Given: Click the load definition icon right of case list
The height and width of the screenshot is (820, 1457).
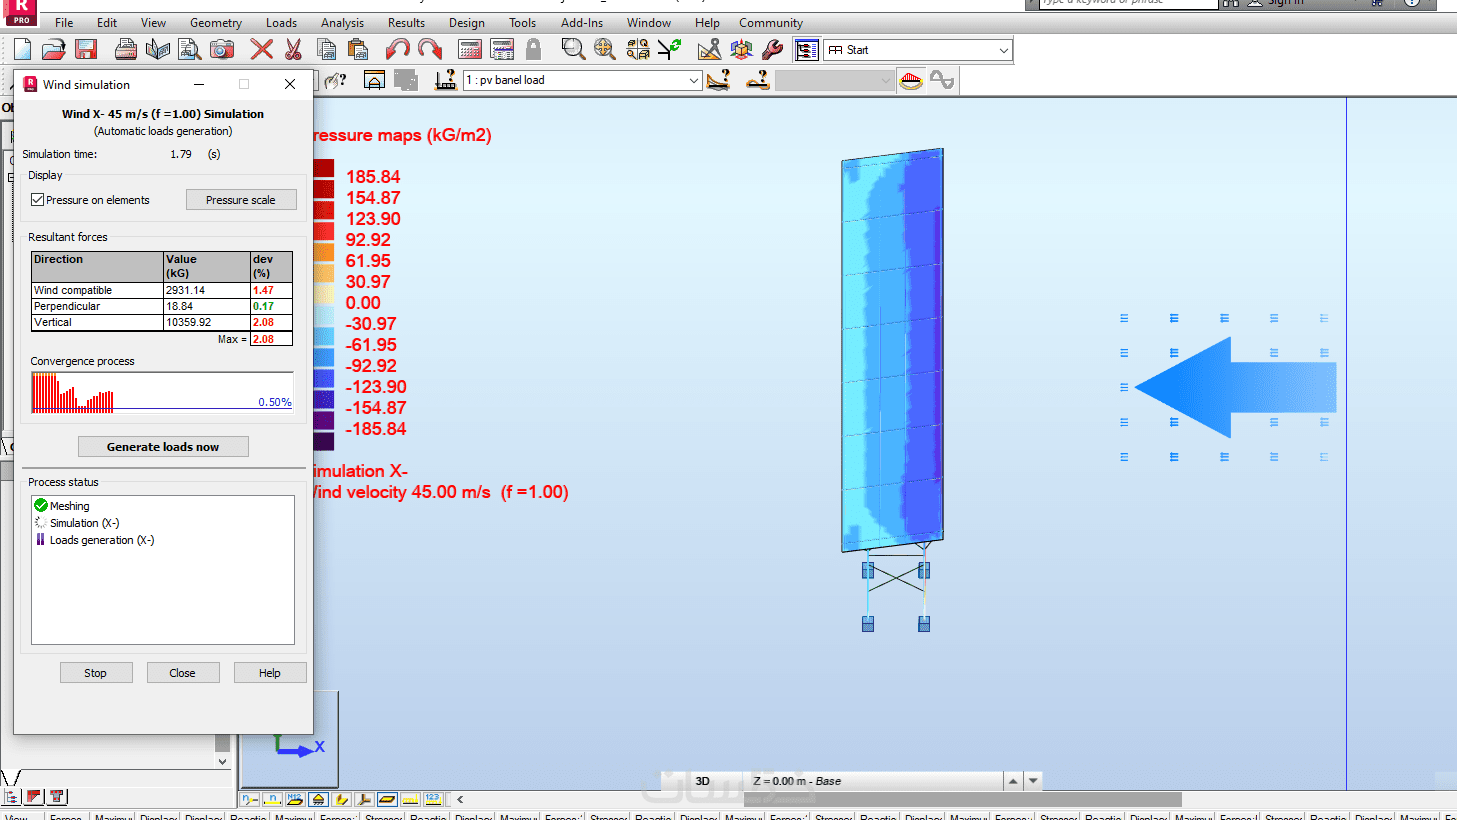Looking at the screenshot, I should (x=718, y=80).
